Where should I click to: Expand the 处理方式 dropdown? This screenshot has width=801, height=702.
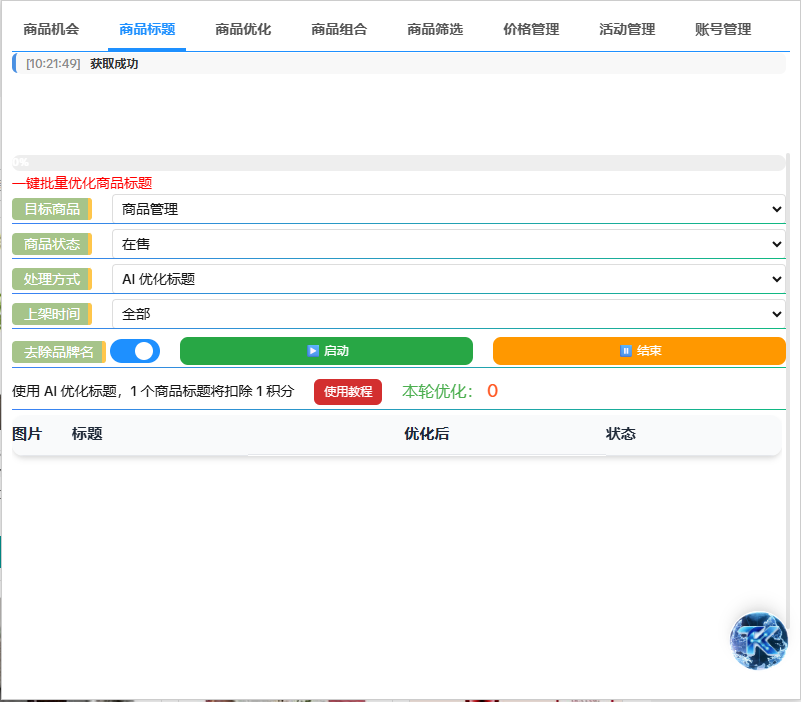[448, 279]
